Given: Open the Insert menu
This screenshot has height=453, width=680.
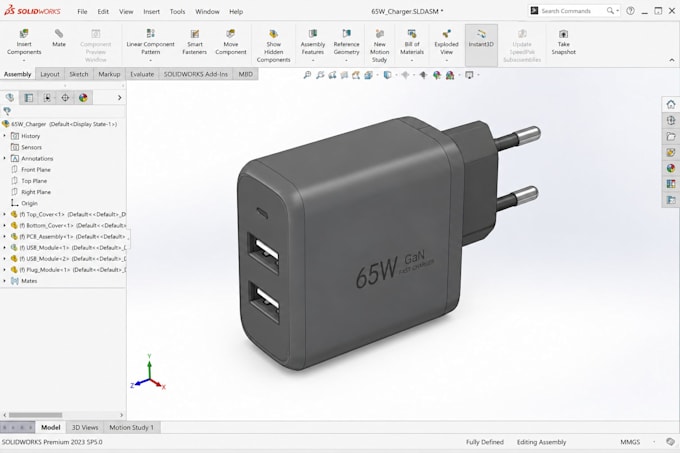Looking at the screenshot, I should click(151, 12).
